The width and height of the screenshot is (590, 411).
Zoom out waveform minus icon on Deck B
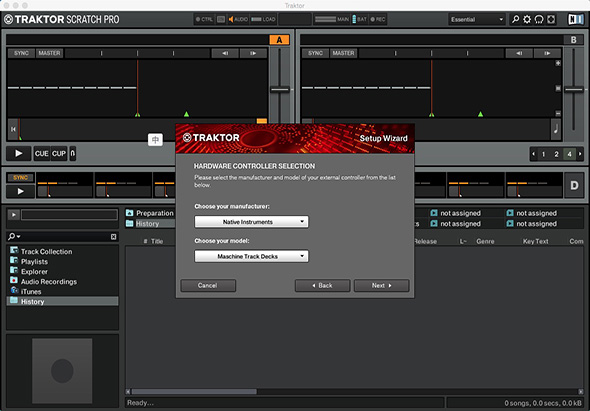(x=558, y=113)
